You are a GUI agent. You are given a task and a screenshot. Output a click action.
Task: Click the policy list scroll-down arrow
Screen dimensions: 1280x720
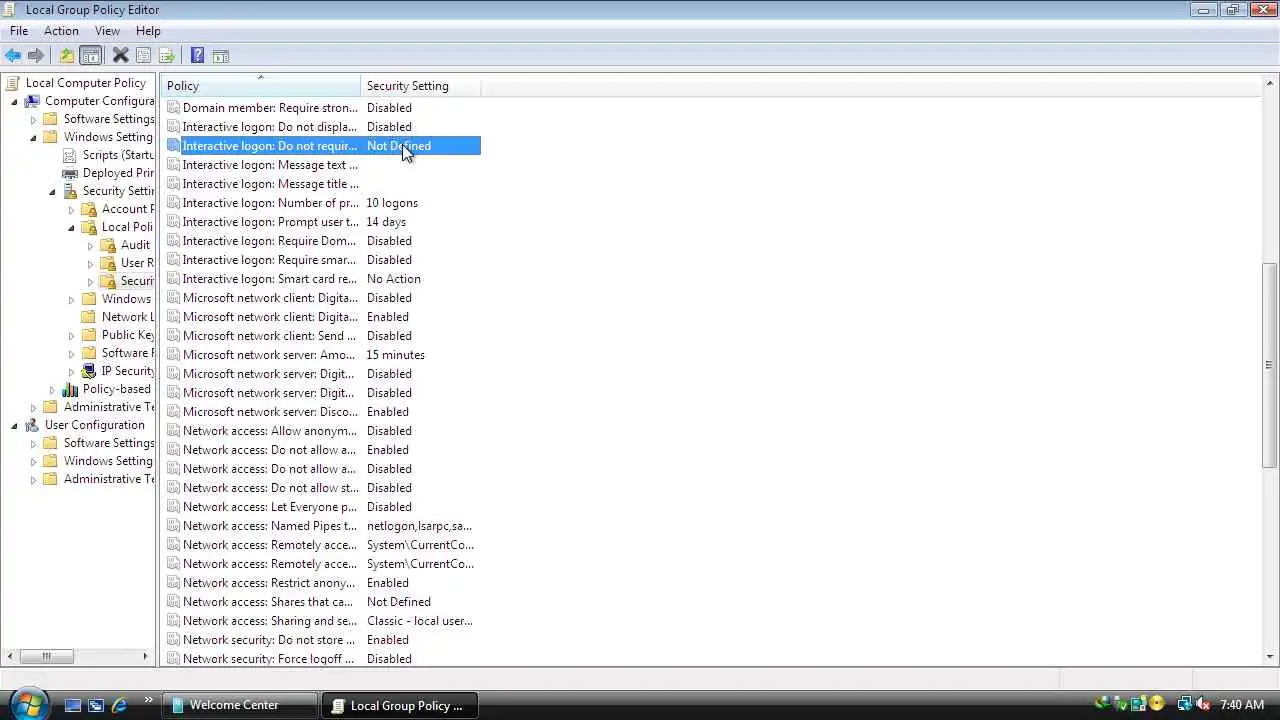click(1271, 657)
